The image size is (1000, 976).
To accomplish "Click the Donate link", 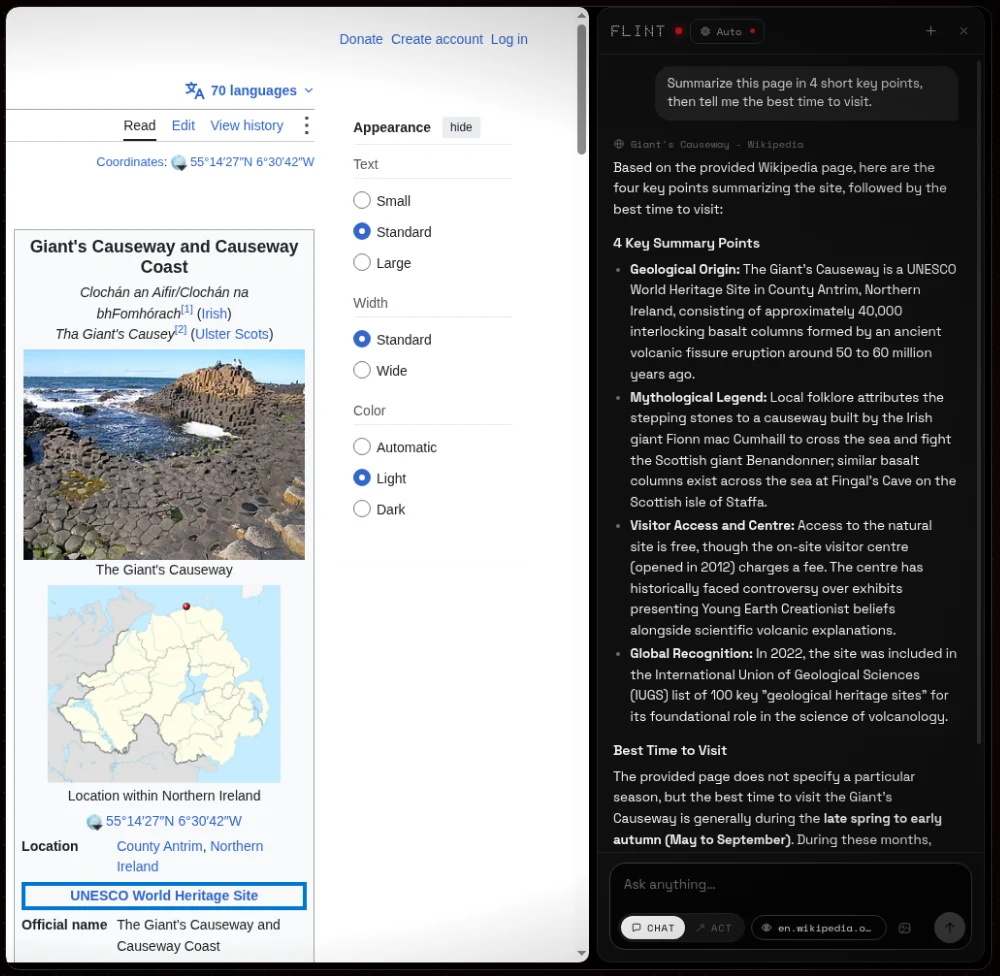I will coord(361,40).
